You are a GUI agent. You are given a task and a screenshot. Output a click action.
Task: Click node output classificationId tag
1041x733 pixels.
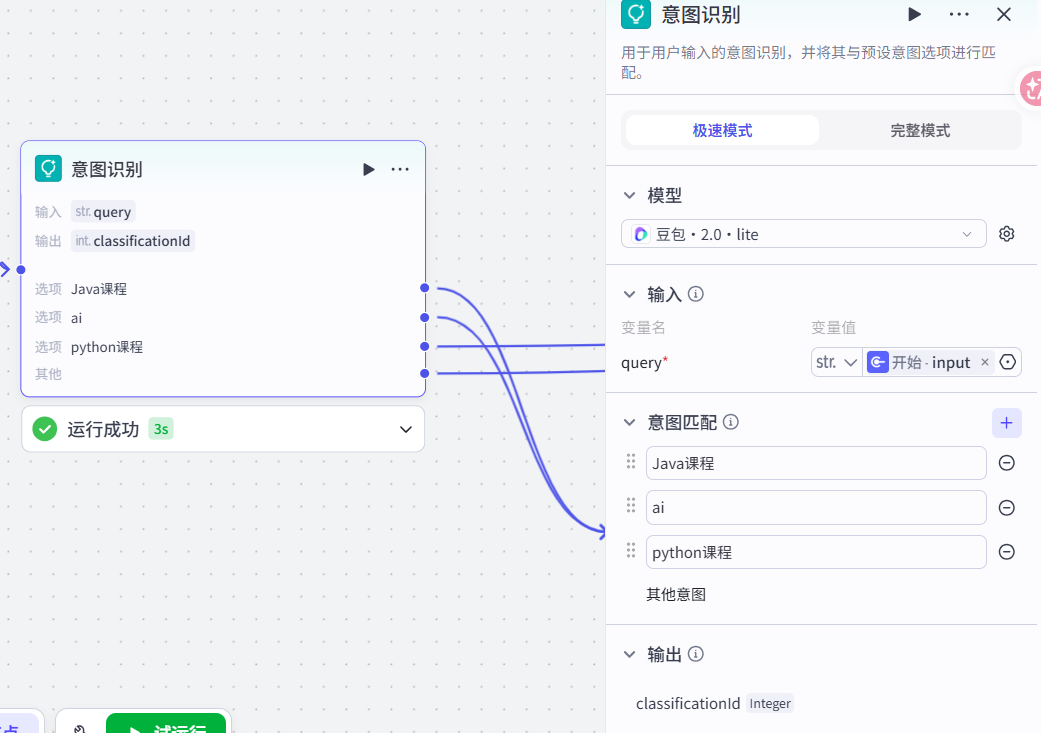click(133, 240)
